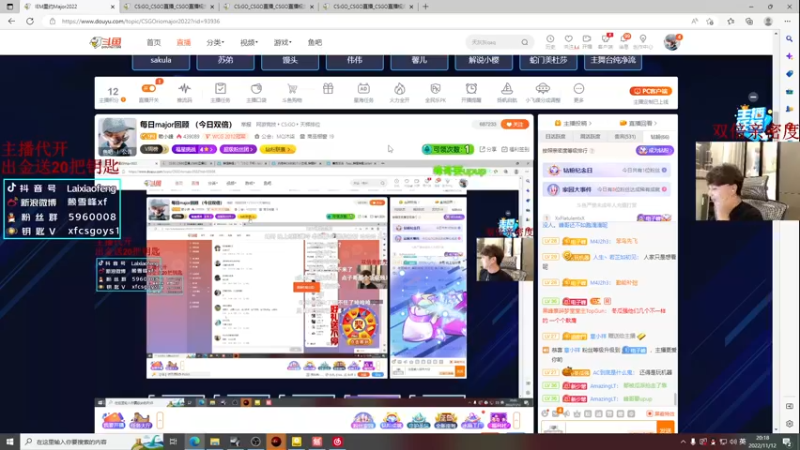800x450 pixels.
Task: Switch to the 周活跃度 ranking tab
Action: point(590,137)
